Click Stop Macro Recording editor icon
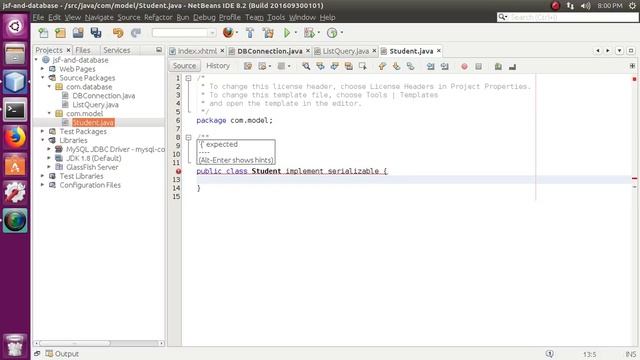Image resolution: width=640 pixels, height=360 pixels. pos(478,66)
